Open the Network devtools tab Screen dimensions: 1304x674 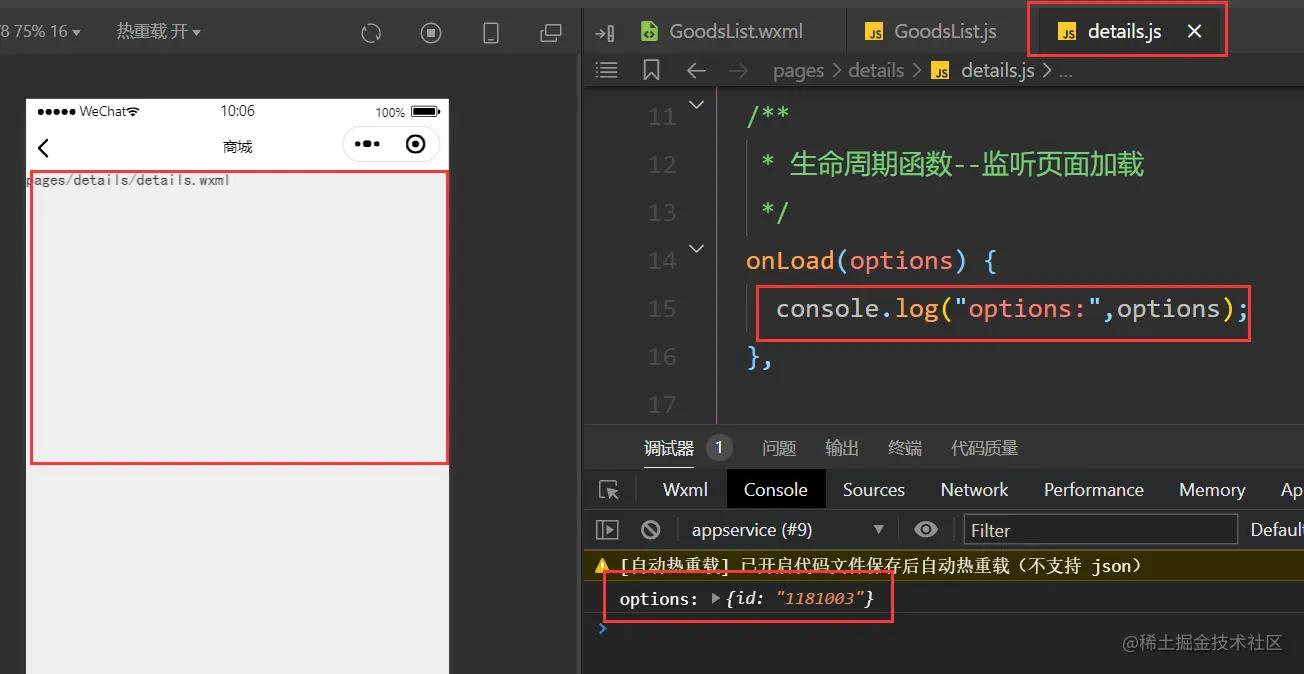(974, 490)
